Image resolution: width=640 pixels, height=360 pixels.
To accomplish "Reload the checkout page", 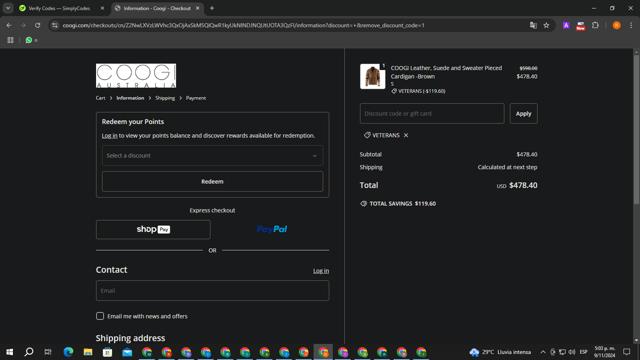I will [x=37, y=25].
